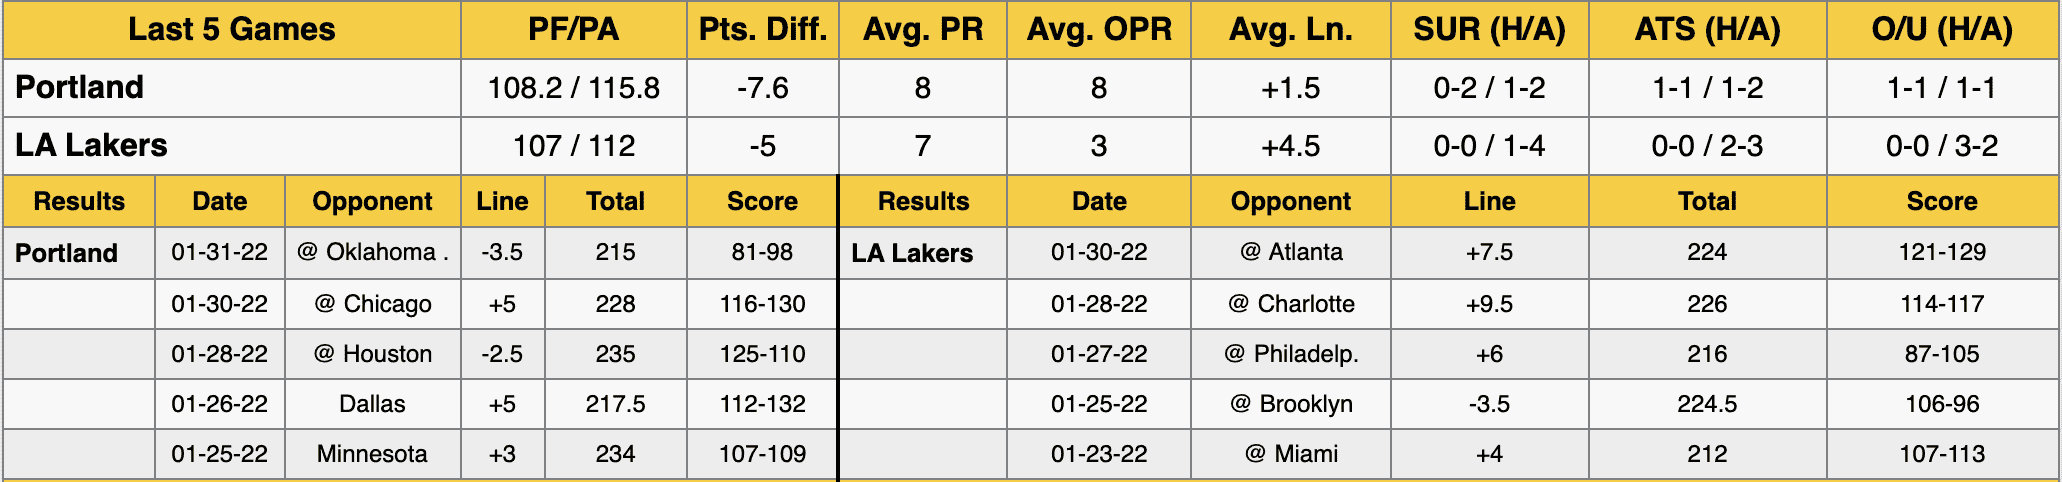Click the "Last 5 Games" header cell

tap(231, 30)
